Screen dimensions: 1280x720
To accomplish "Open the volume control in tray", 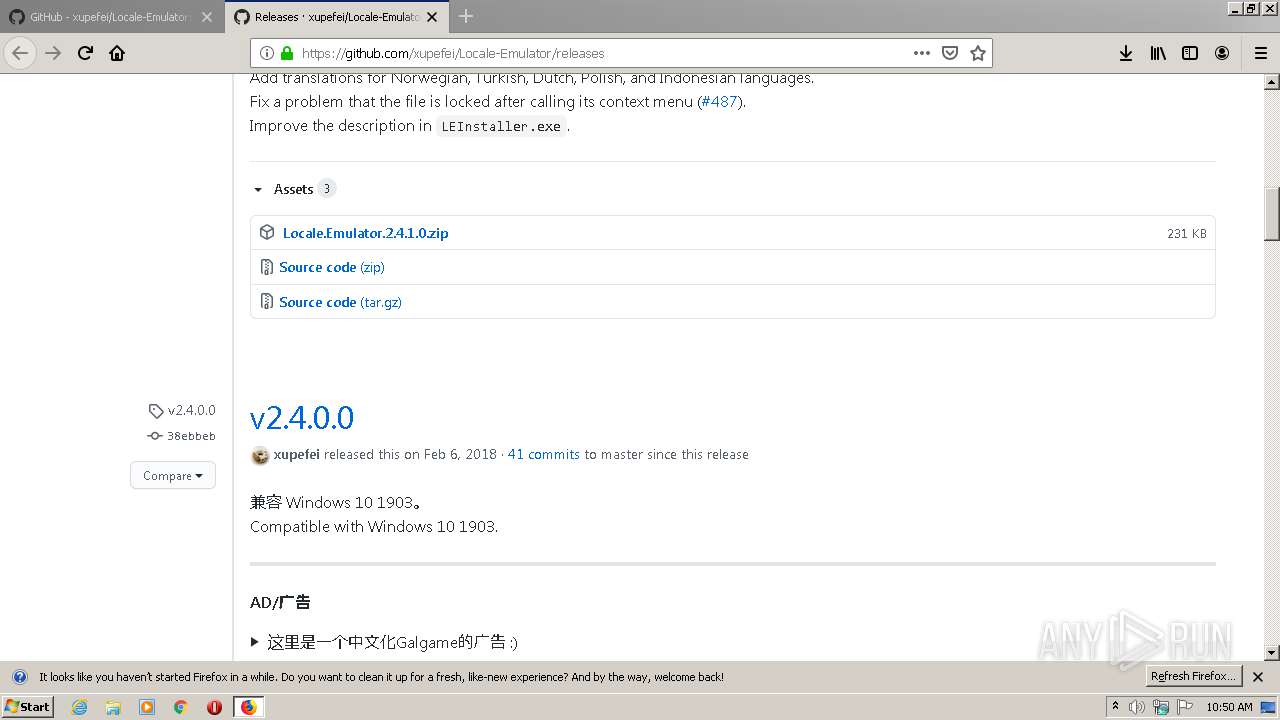I will [1138, 707].
